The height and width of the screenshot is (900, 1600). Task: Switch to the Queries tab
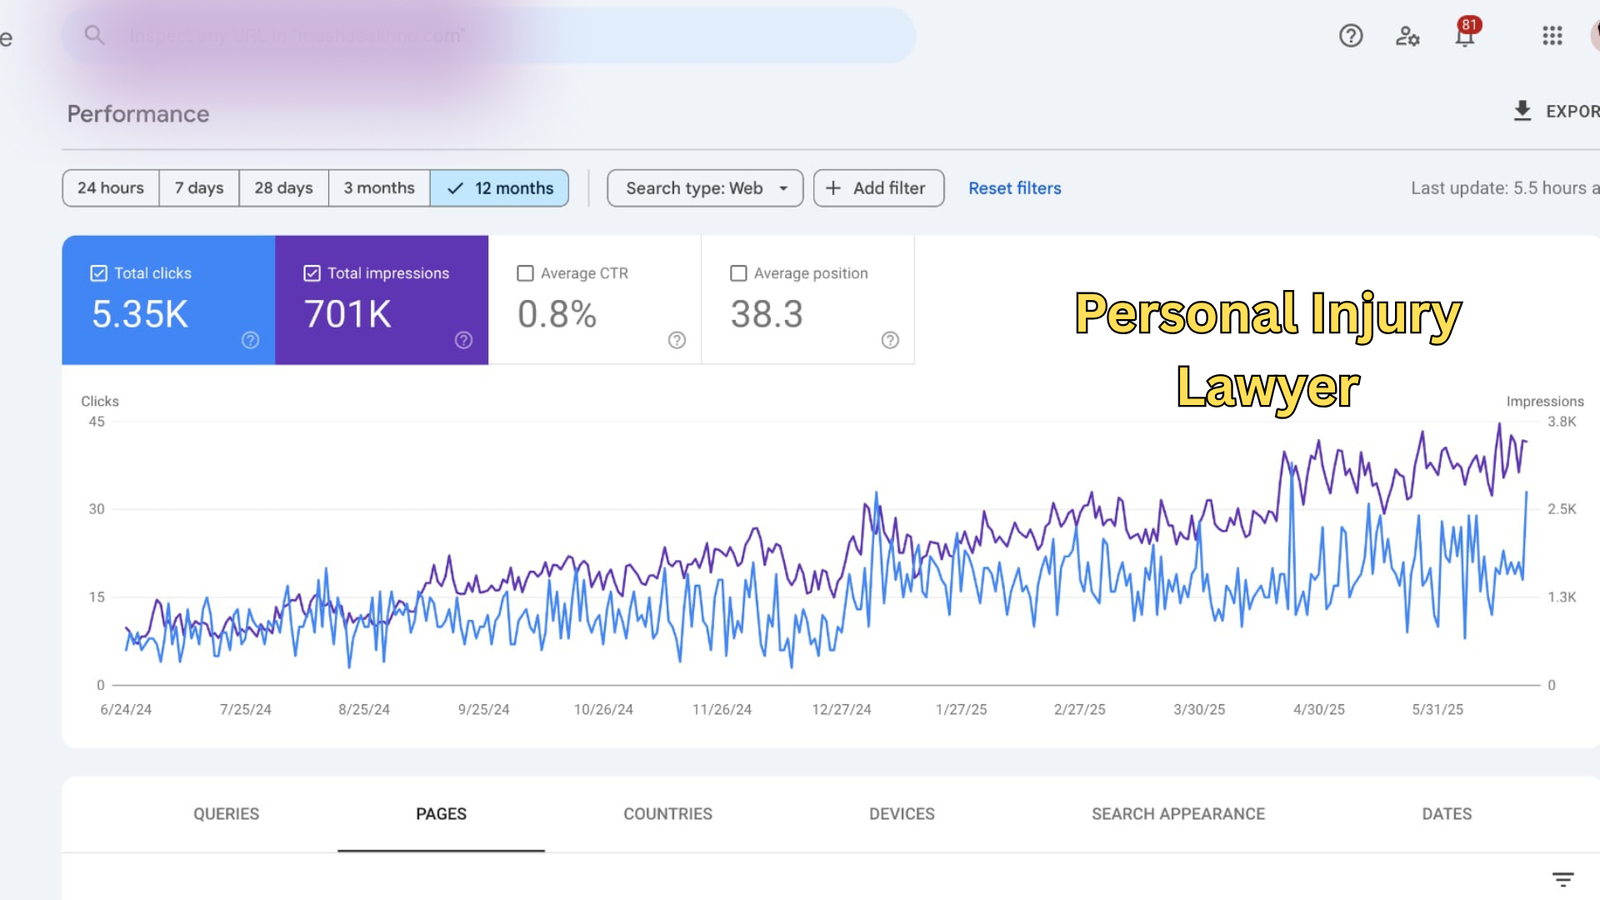(x=226, y=814)
